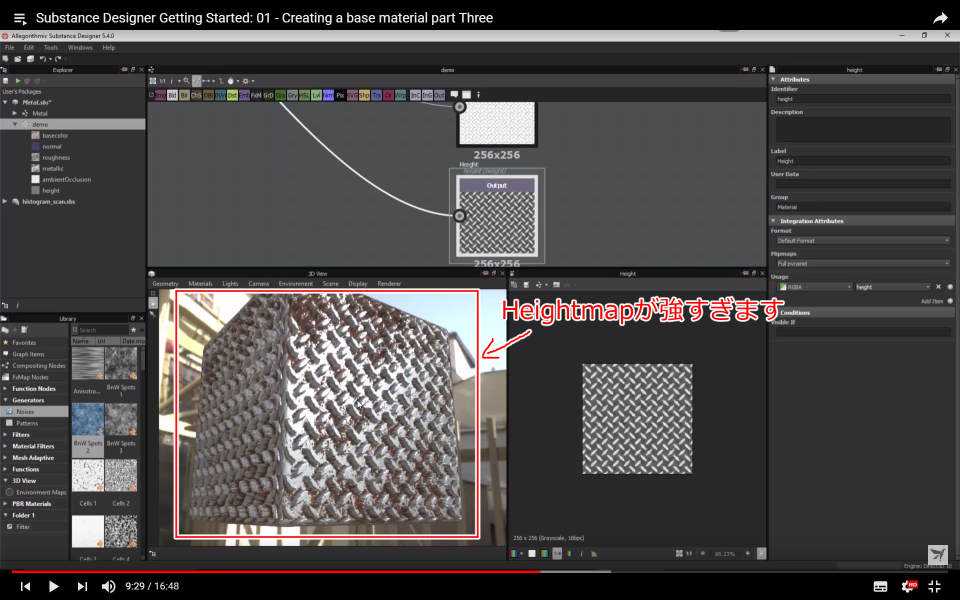Add a Blur (Blr) node from toolbar
Viewport: 960px width, 600px height.
click(184, 95)
